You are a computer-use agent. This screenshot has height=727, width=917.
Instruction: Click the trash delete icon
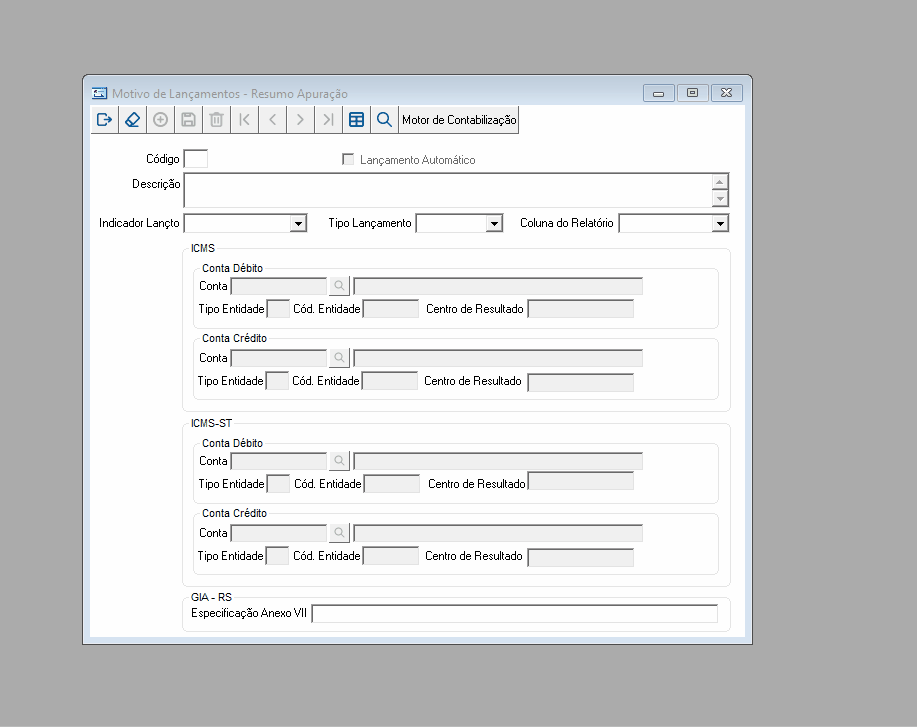click(216, 120)
